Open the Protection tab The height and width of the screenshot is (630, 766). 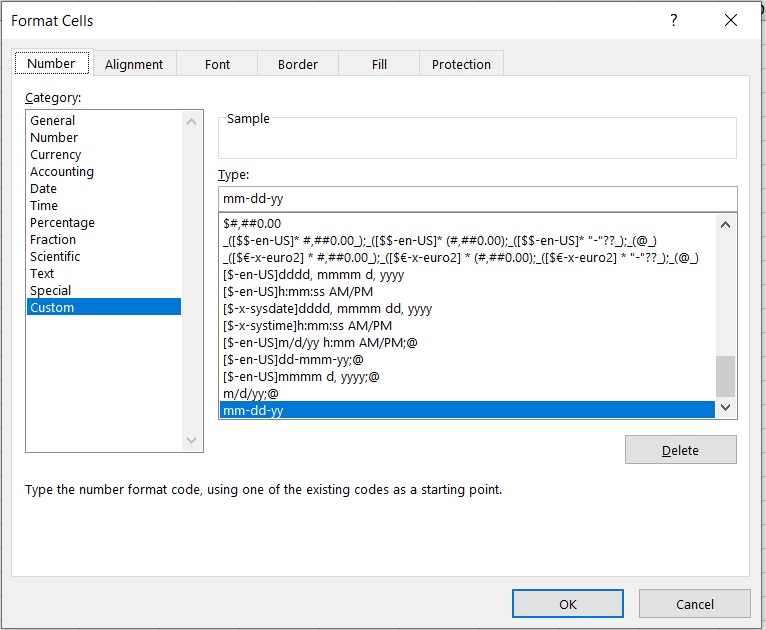pos(461,64)
